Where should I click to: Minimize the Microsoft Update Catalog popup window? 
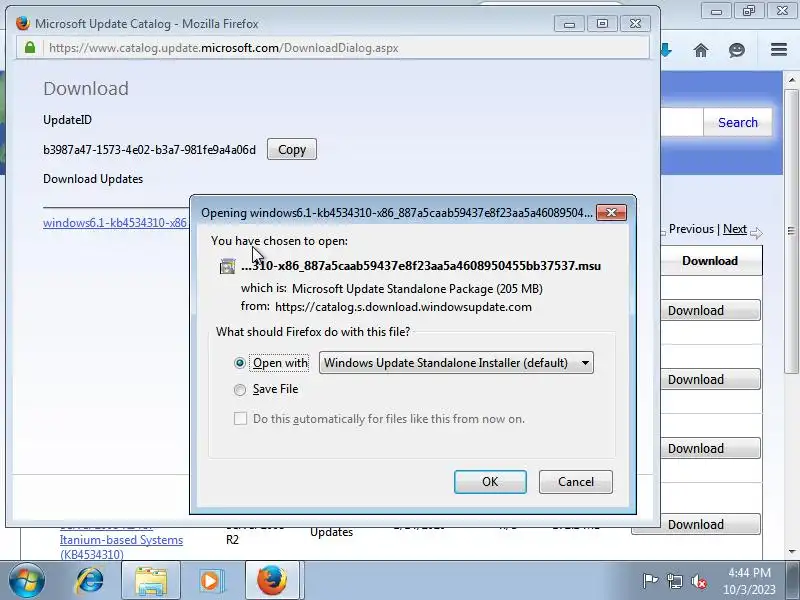tap(569, 23)
